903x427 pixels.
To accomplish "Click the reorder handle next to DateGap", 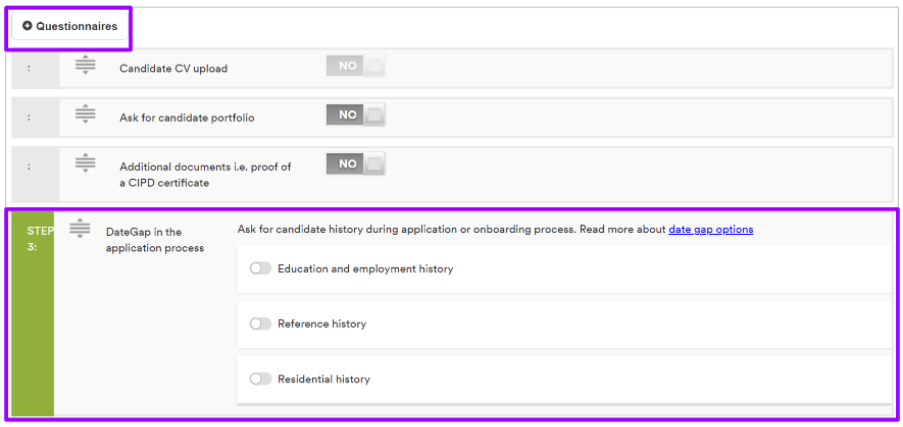I will click(80, 230).
